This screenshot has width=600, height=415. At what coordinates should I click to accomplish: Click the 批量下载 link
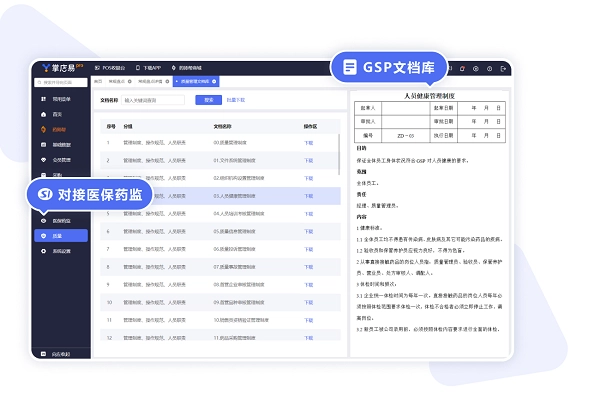tap(236, 100)
